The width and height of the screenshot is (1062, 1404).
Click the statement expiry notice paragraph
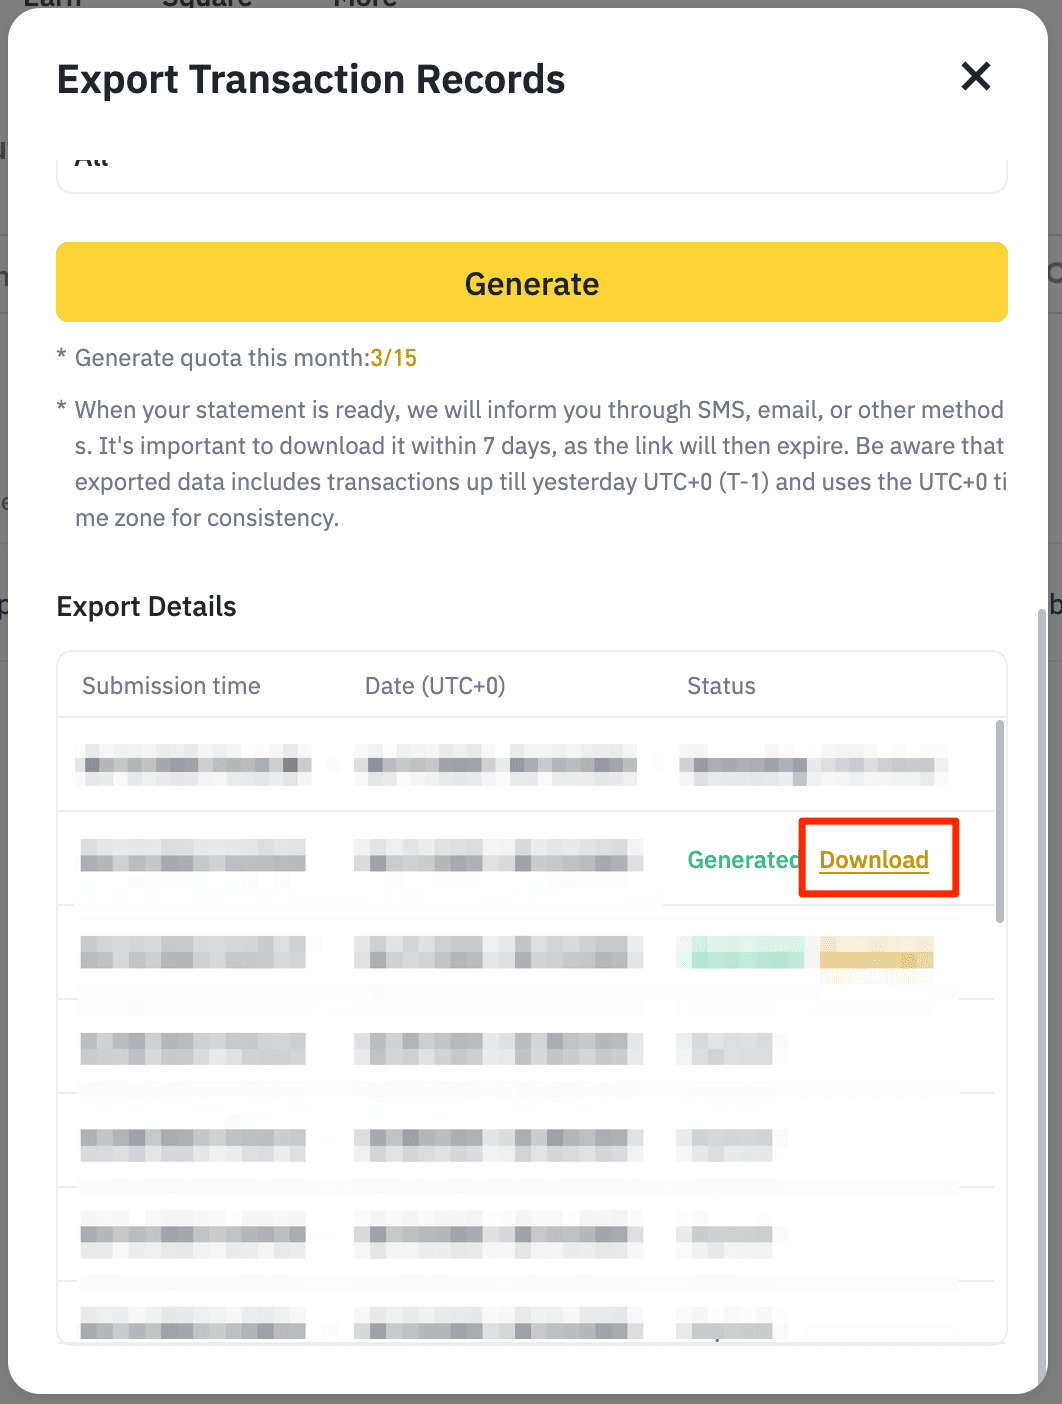coord(540,464)
